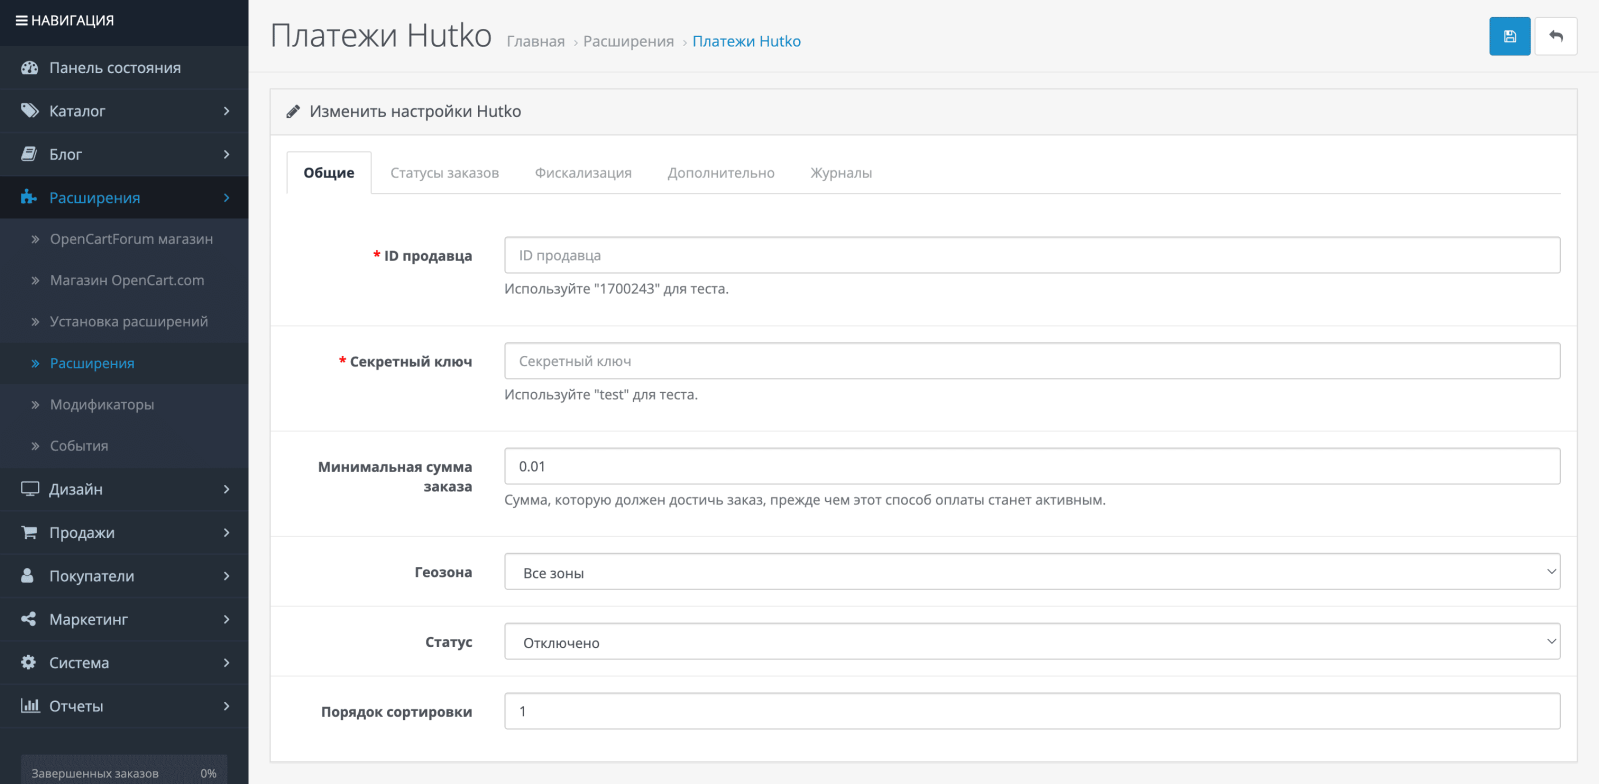The width and height of the screenshot is (1600, 784).
Task: Click the share icon beside Маркетинг
Action: [x=28, y=619]
